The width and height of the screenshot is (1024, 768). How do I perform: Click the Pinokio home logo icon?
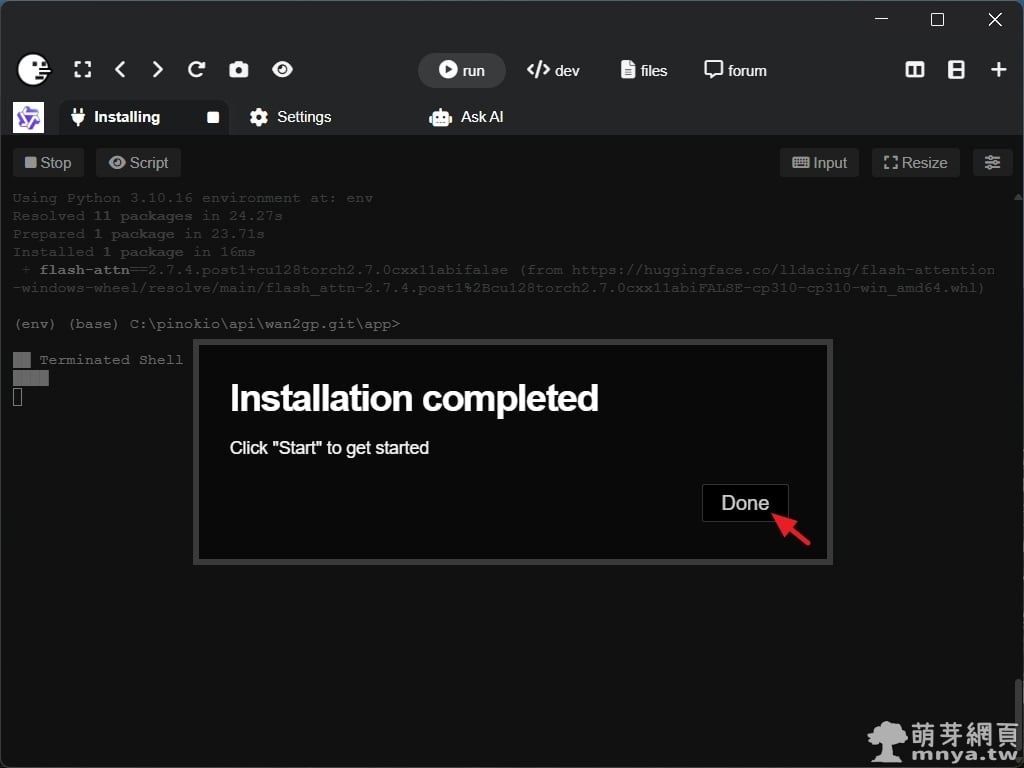34,70
